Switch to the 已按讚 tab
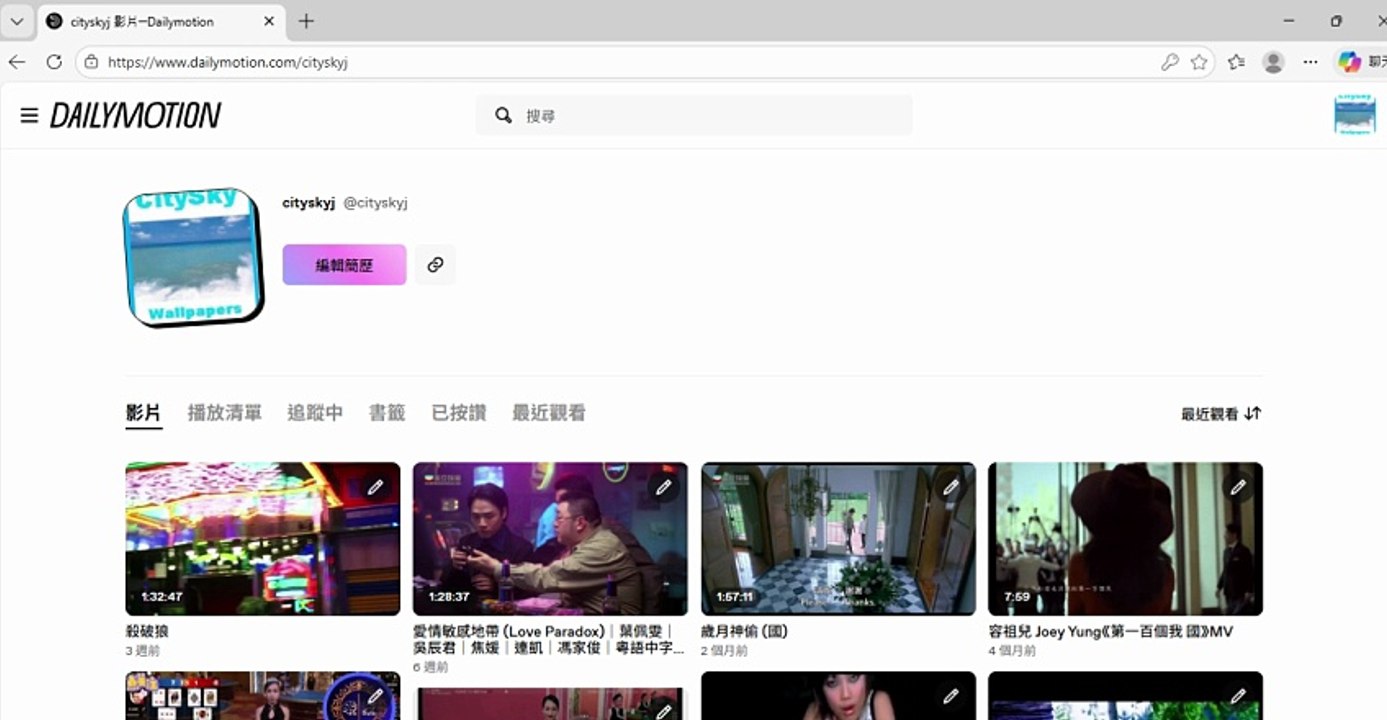Screen dimensions: 1387x720 pos(459,413)
